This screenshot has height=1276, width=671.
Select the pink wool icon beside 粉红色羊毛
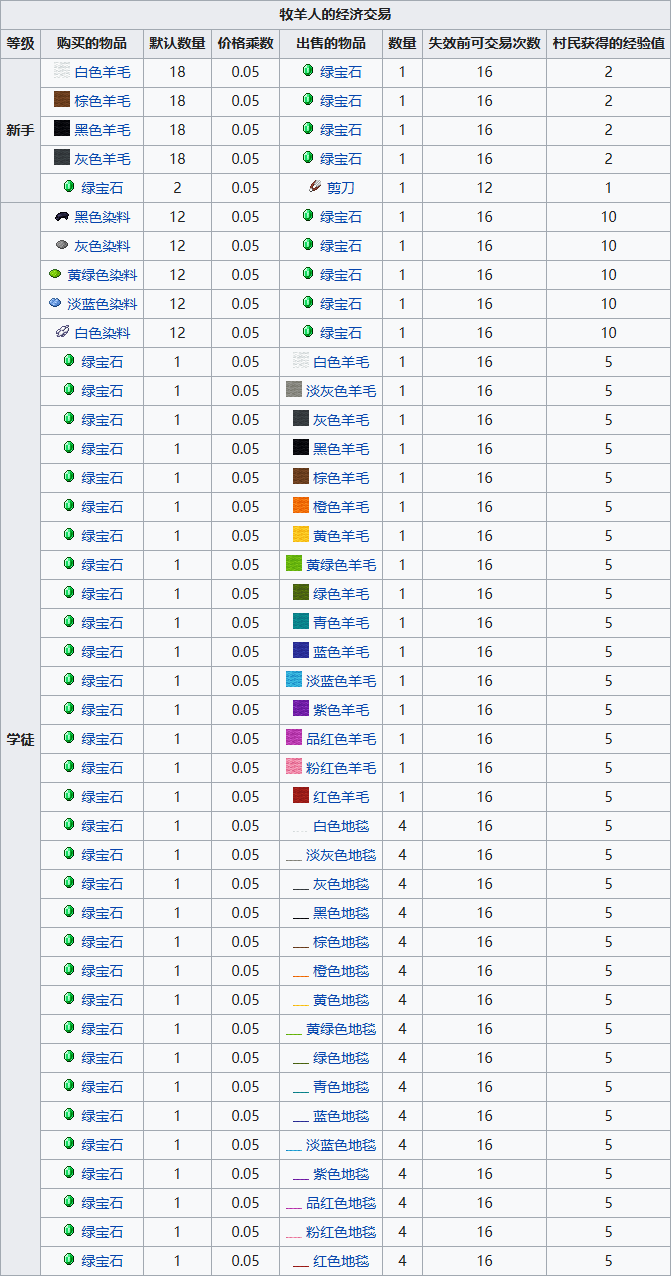294,767
